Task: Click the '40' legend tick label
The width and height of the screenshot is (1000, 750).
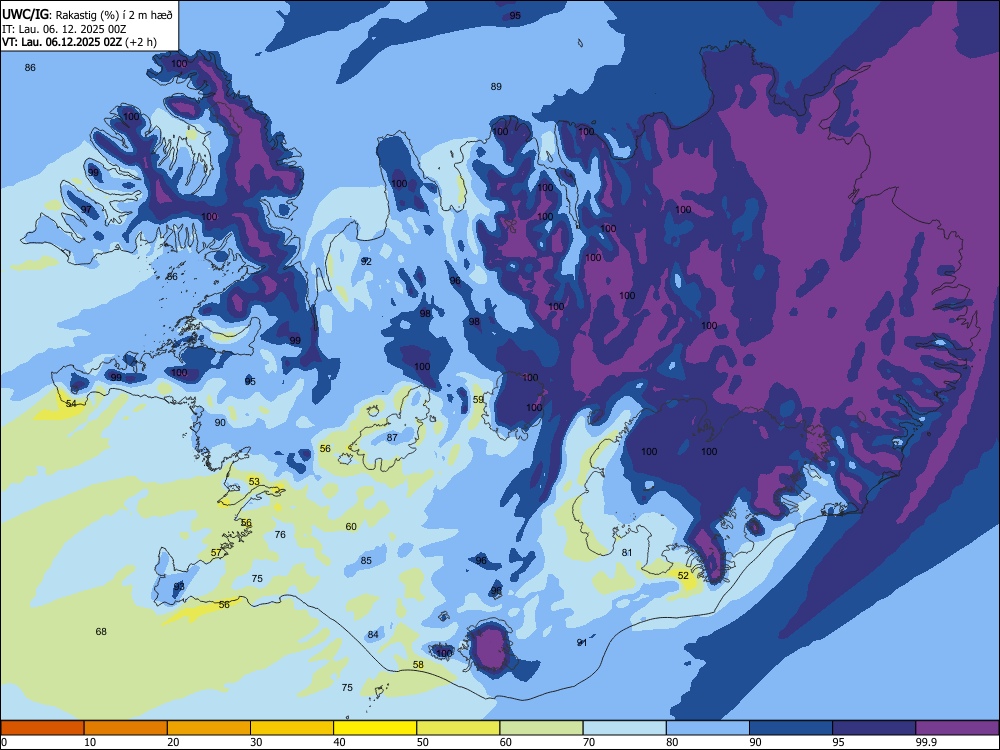Action: [340, 742]
